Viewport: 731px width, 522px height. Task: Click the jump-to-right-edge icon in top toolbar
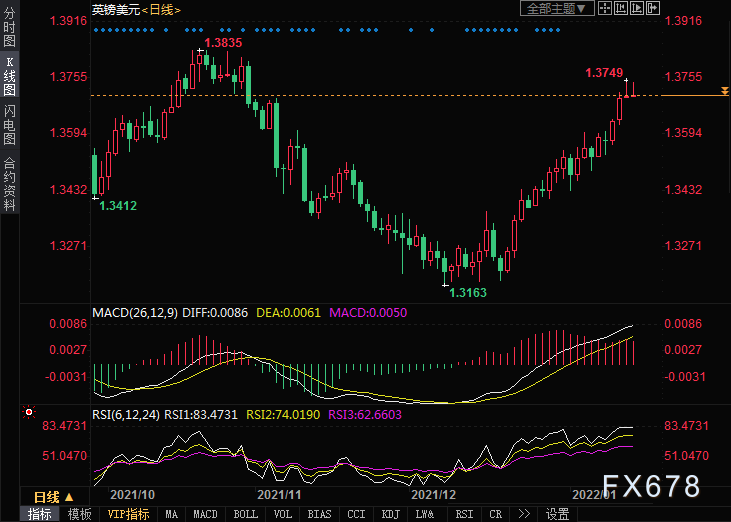click(x=654, y=9)
